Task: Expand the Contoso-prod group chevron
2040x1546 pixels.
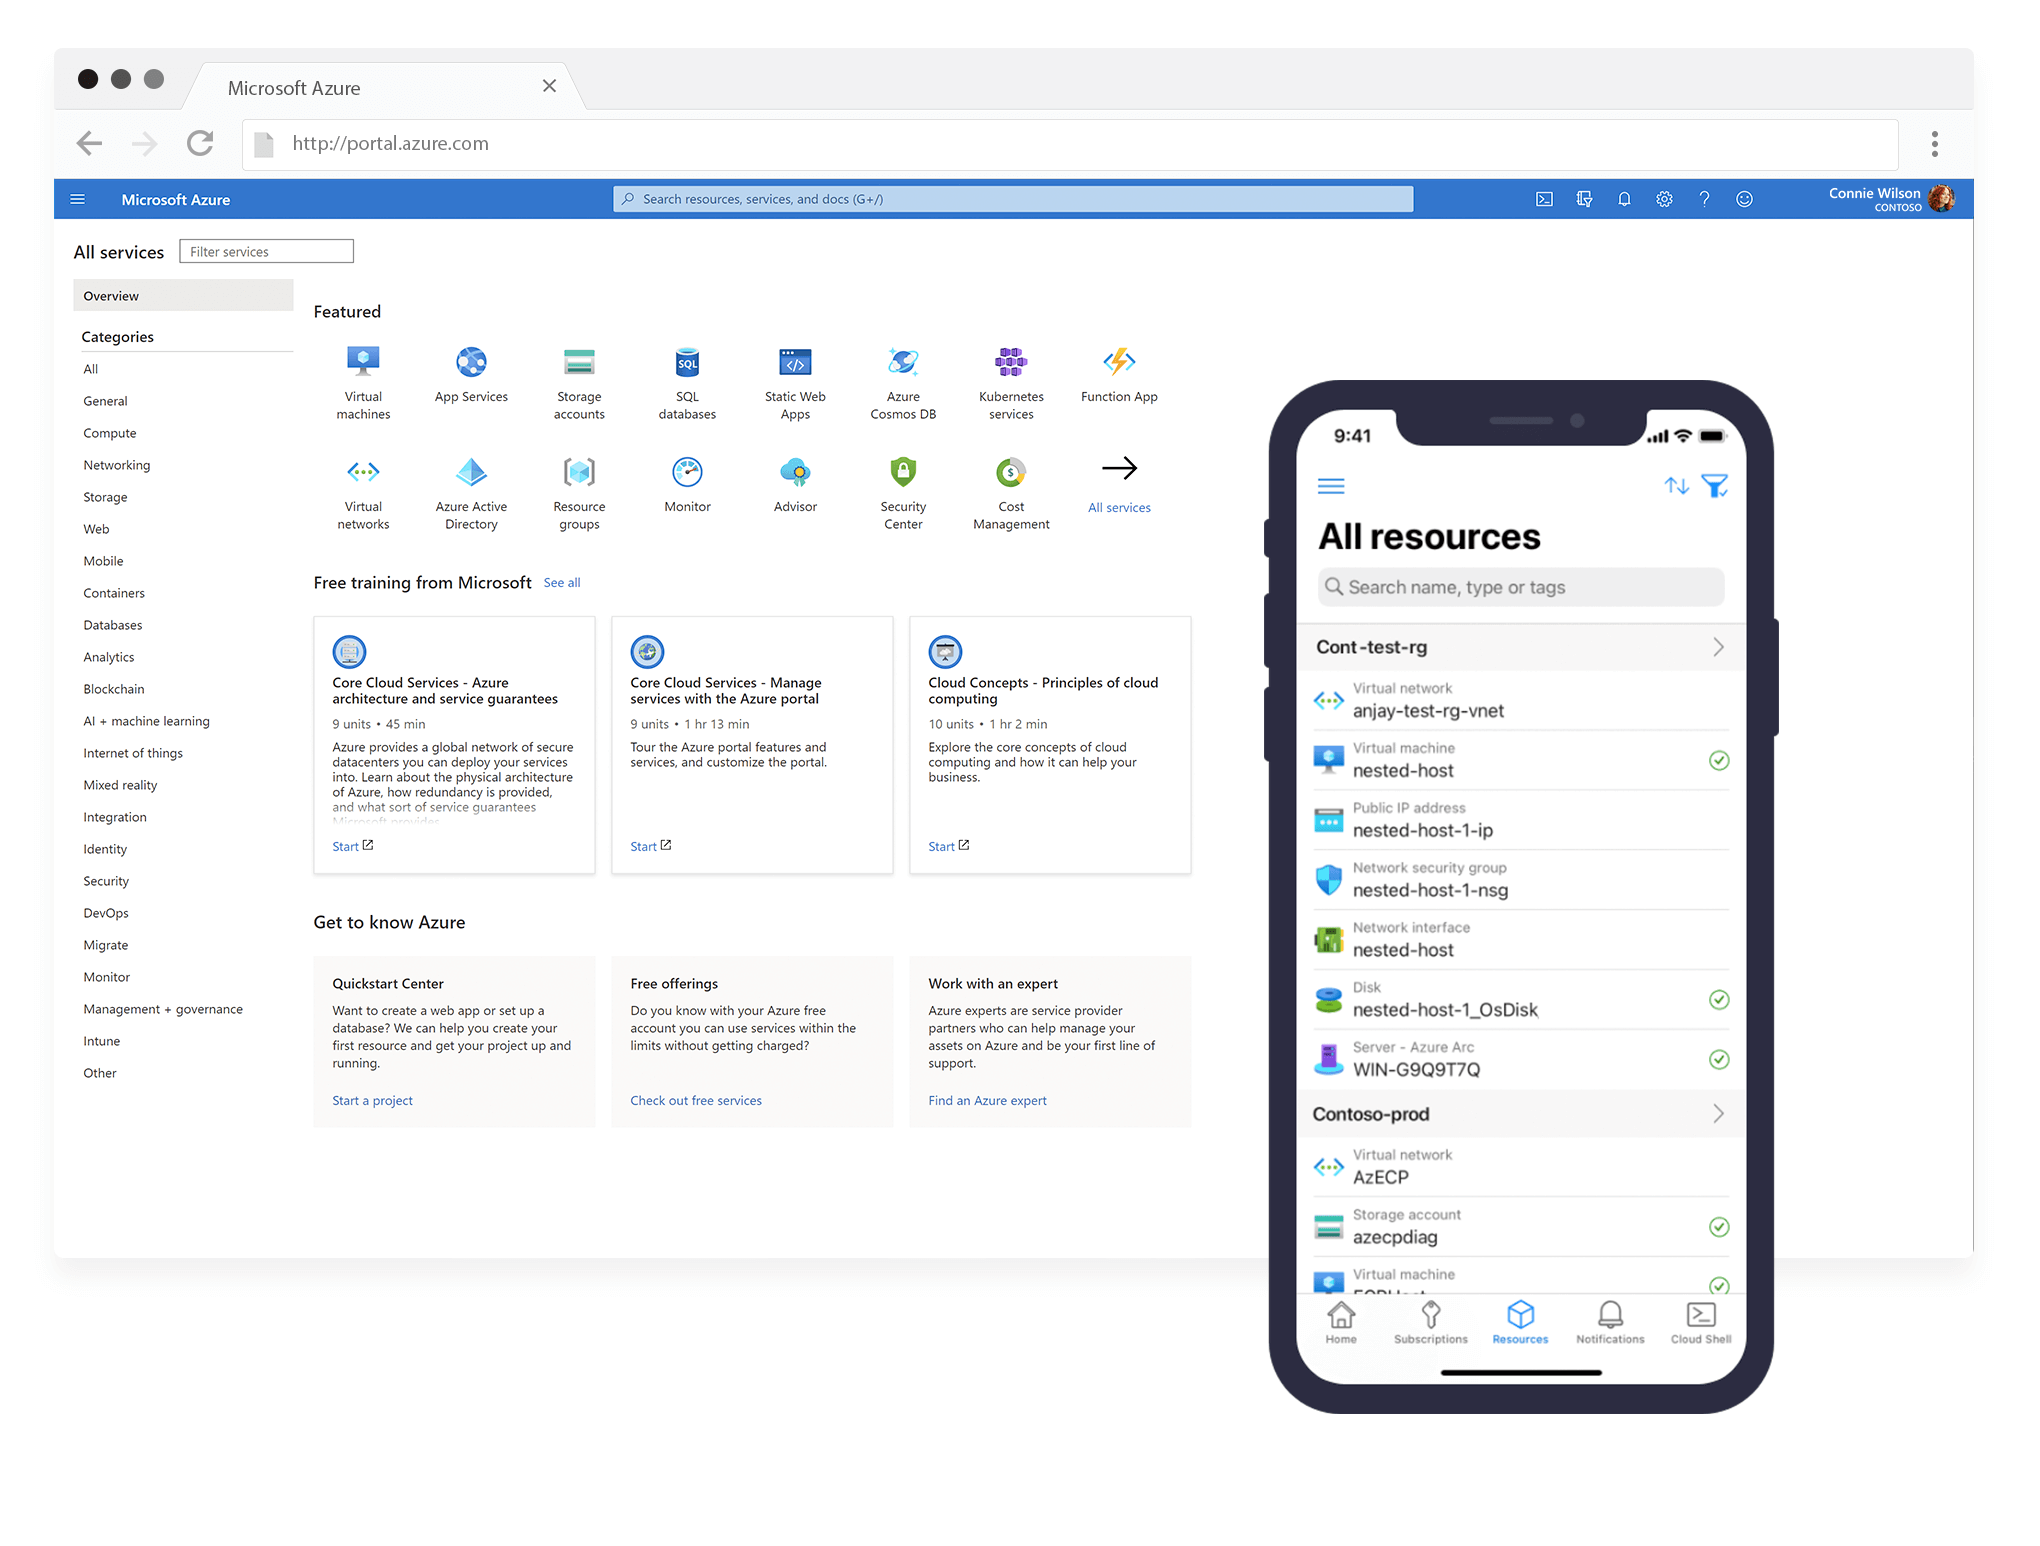Action: click(1717, 1114)
